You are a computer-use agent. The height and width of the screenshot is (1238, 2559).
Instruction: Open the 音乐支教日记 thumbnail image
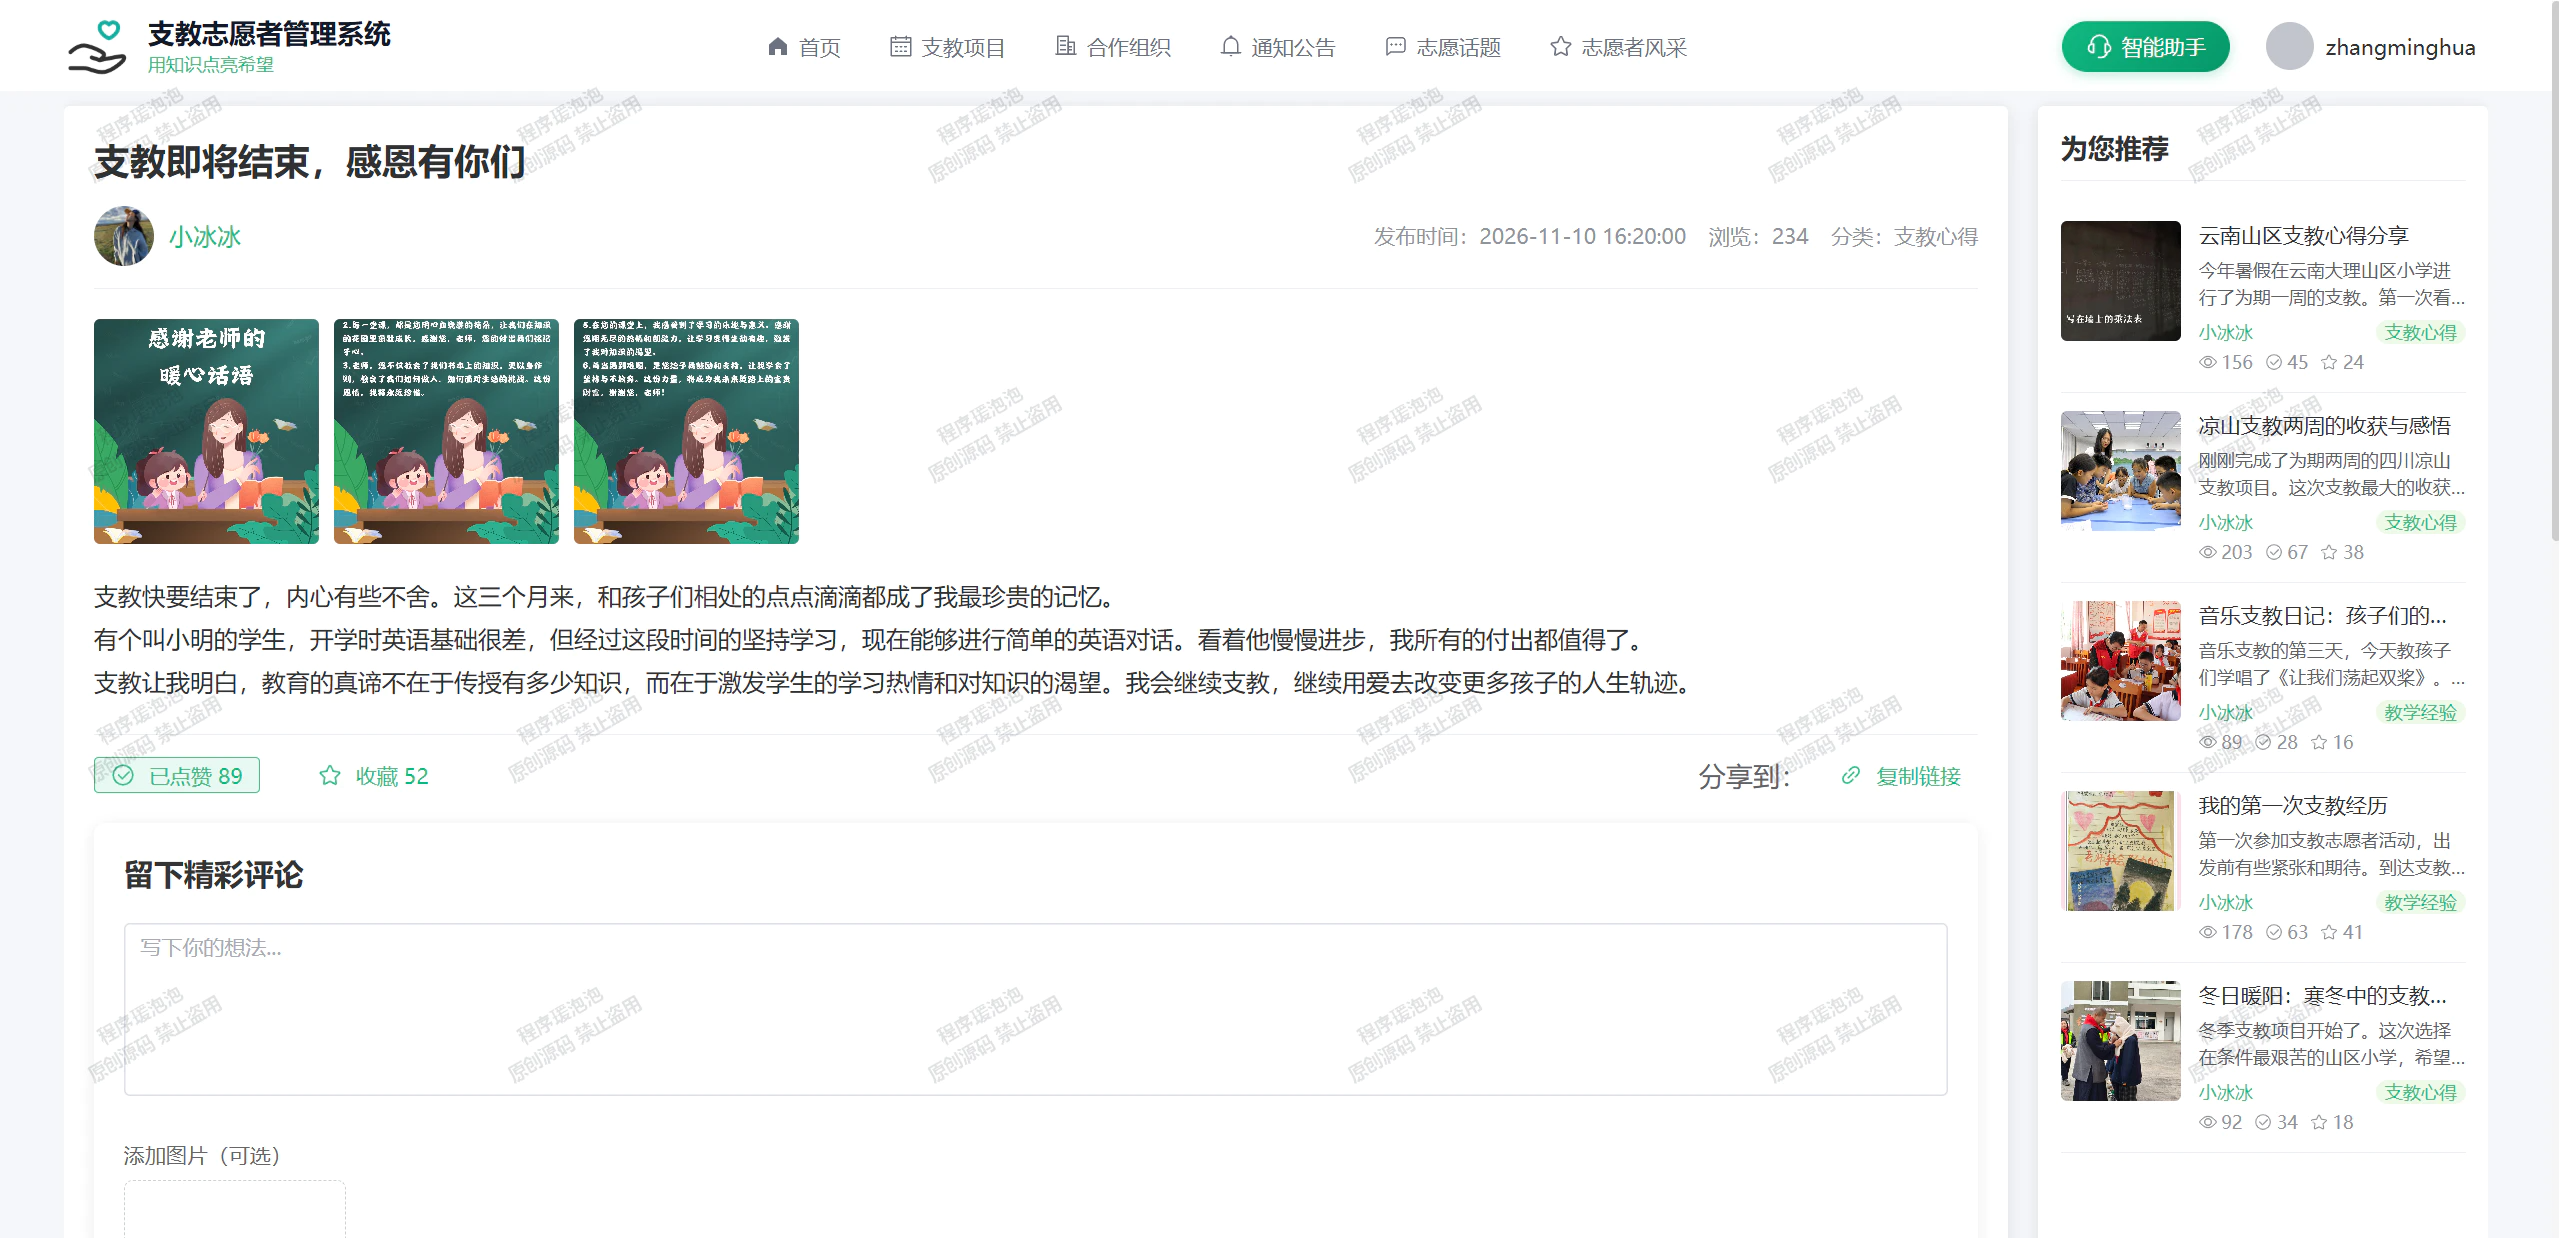click(2121, 661)
